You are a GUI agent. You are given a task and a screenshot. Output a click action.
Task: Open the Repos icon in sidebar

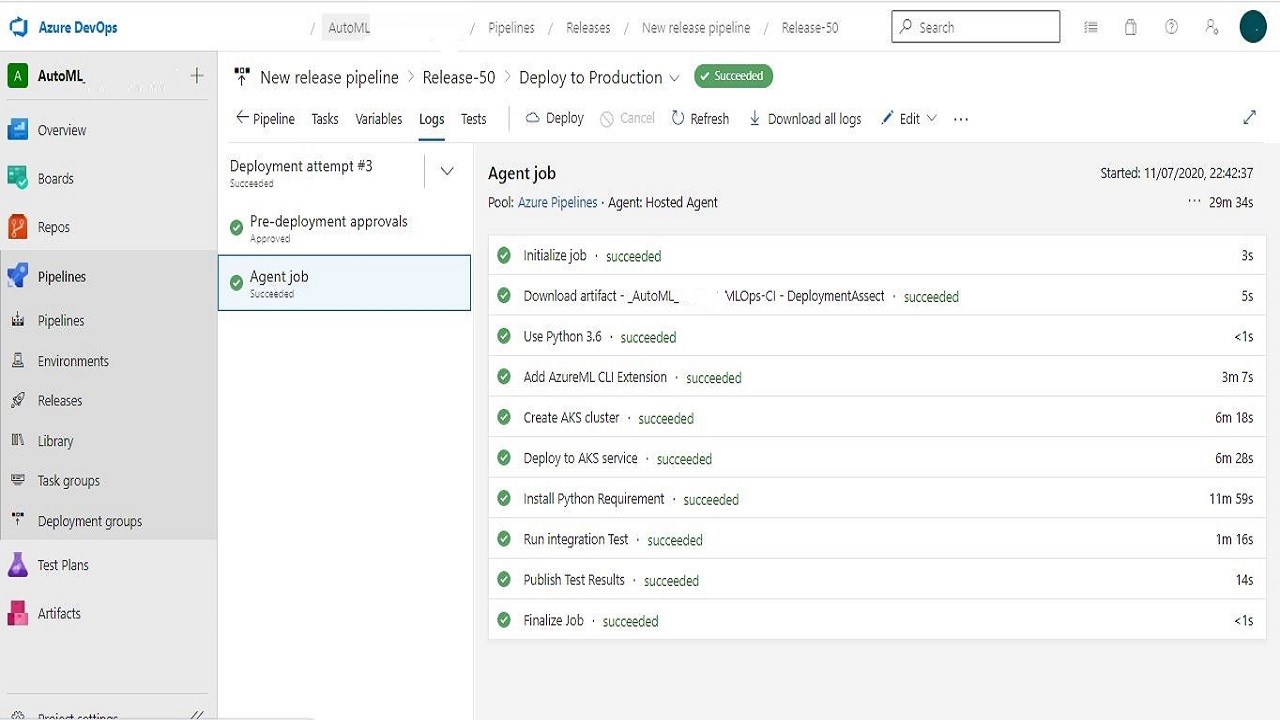(x=17, y=227)
